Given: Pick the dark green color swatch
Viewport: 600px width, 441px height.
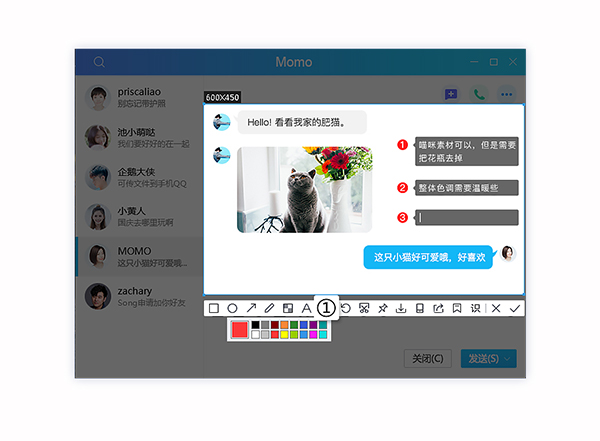Looking at the screenshot, I should click(x=294, y=325).
